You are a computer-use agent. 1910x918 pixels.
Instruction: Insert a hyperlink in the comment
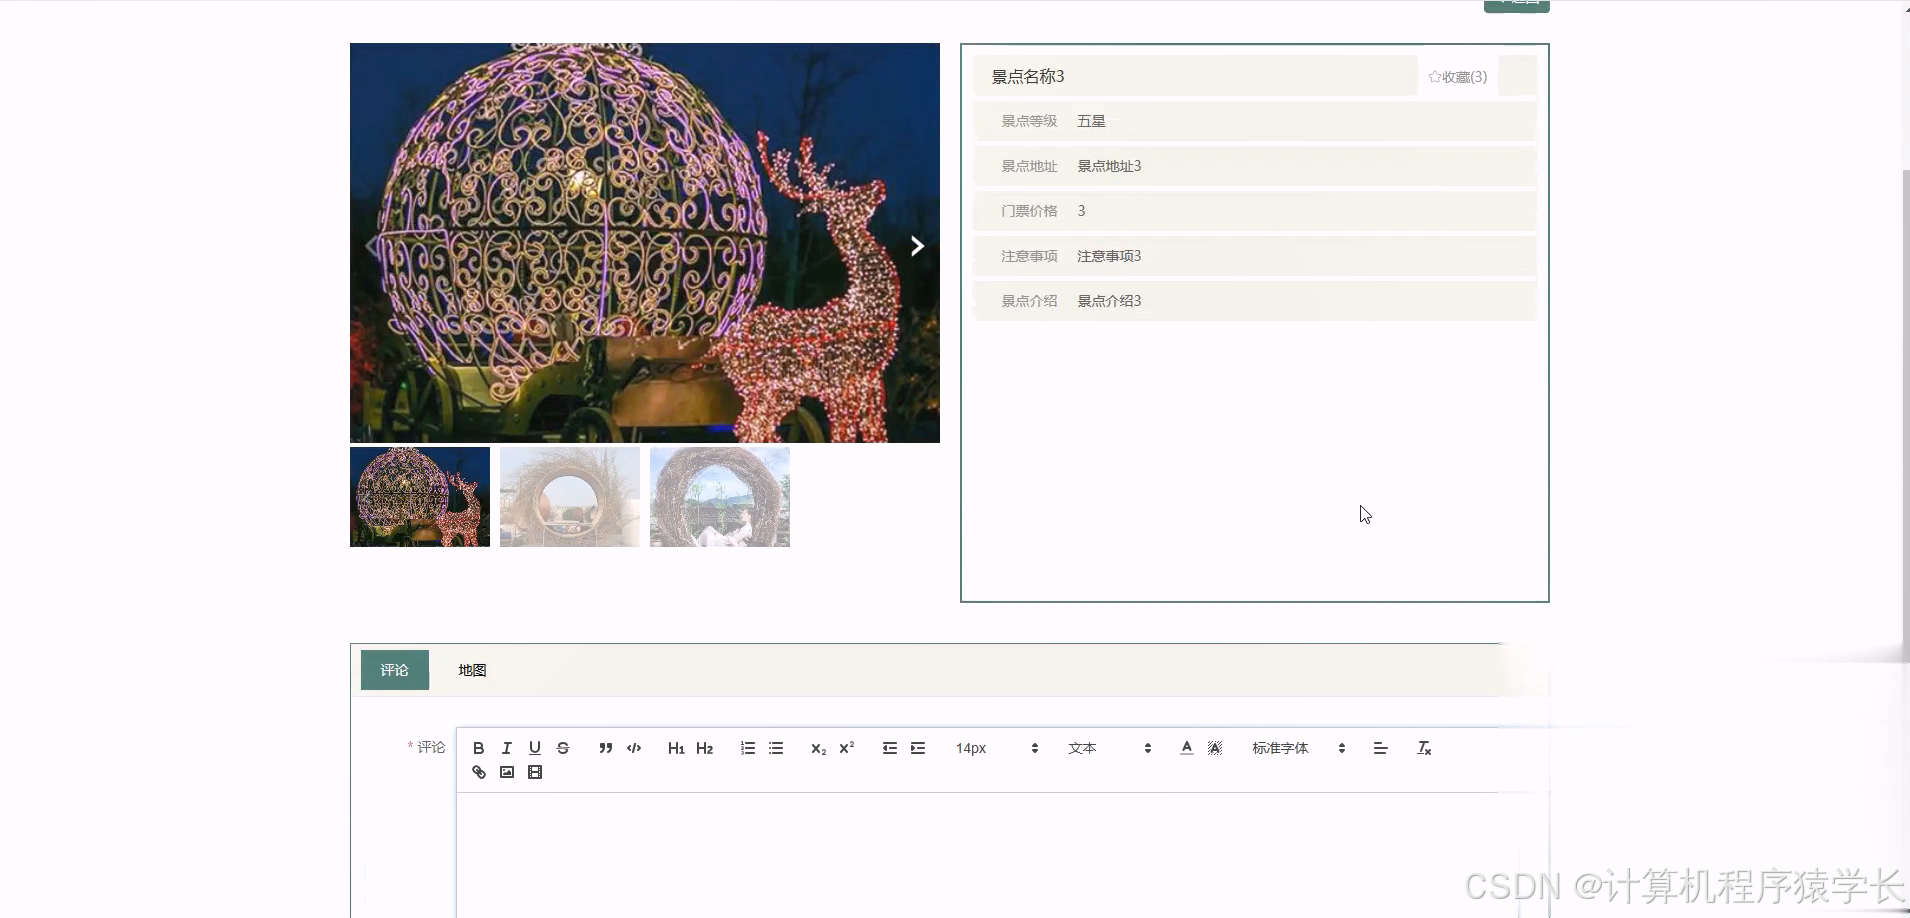coord(478,772)
